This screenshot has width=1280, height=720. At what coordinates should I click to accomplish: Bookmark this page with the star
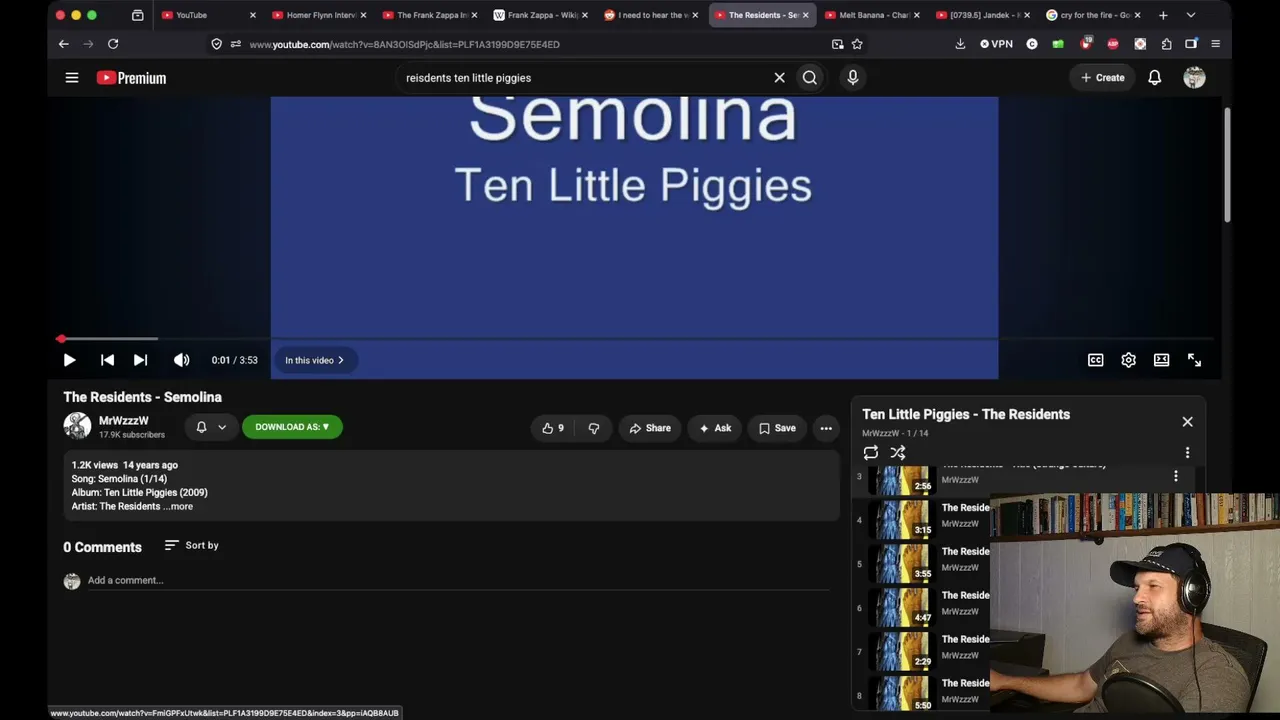[857, 44]
